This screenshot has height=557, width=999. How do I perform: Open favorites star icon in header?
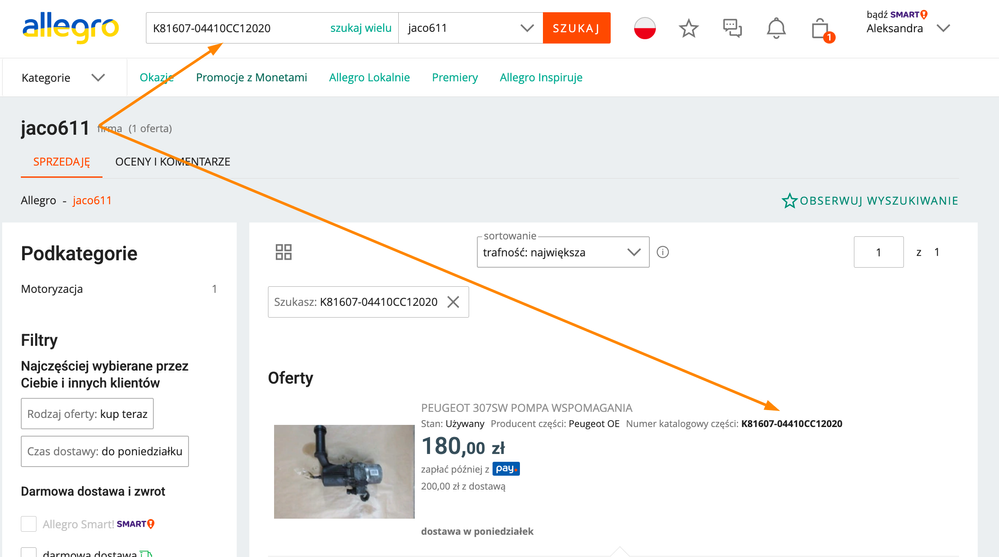click(689, 28)
